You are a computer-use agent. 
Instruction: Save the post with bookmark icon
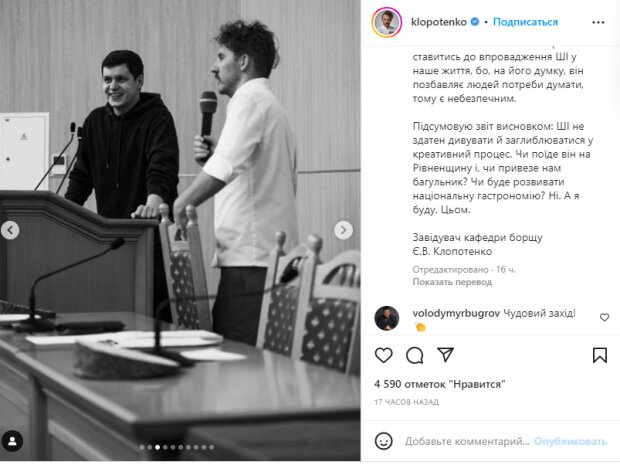click(x=599, y=355)
